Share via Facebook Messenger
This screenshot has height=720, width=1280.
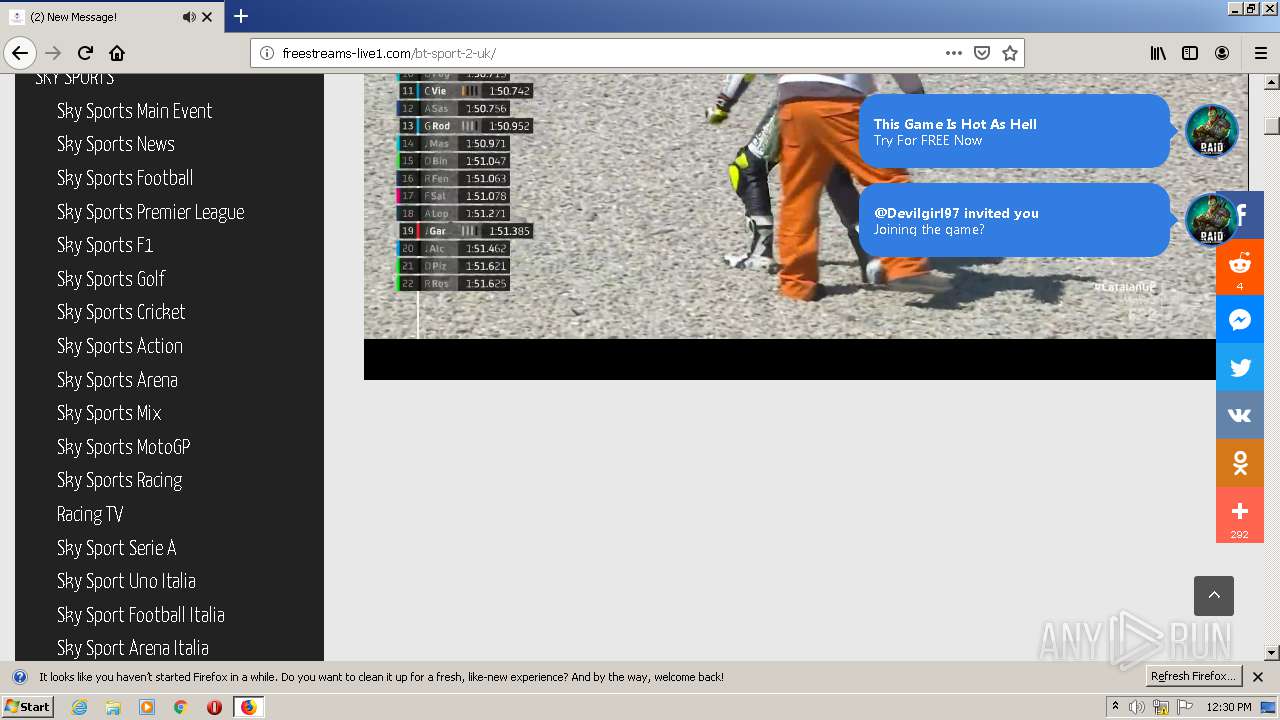coord(1240,319)
